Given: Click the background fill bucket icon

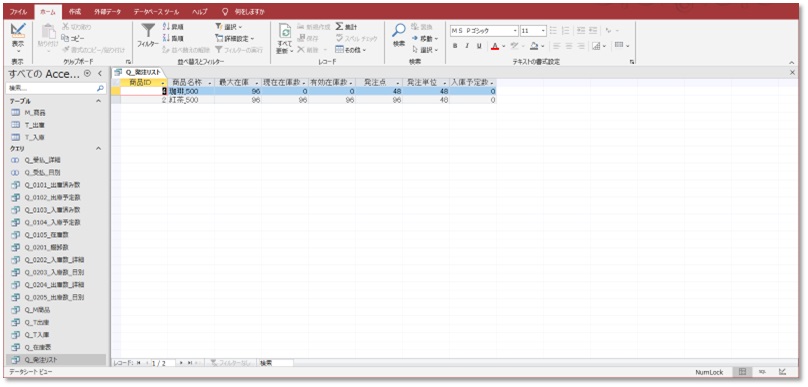Looking at the screenshot, I should click(534, 46).
